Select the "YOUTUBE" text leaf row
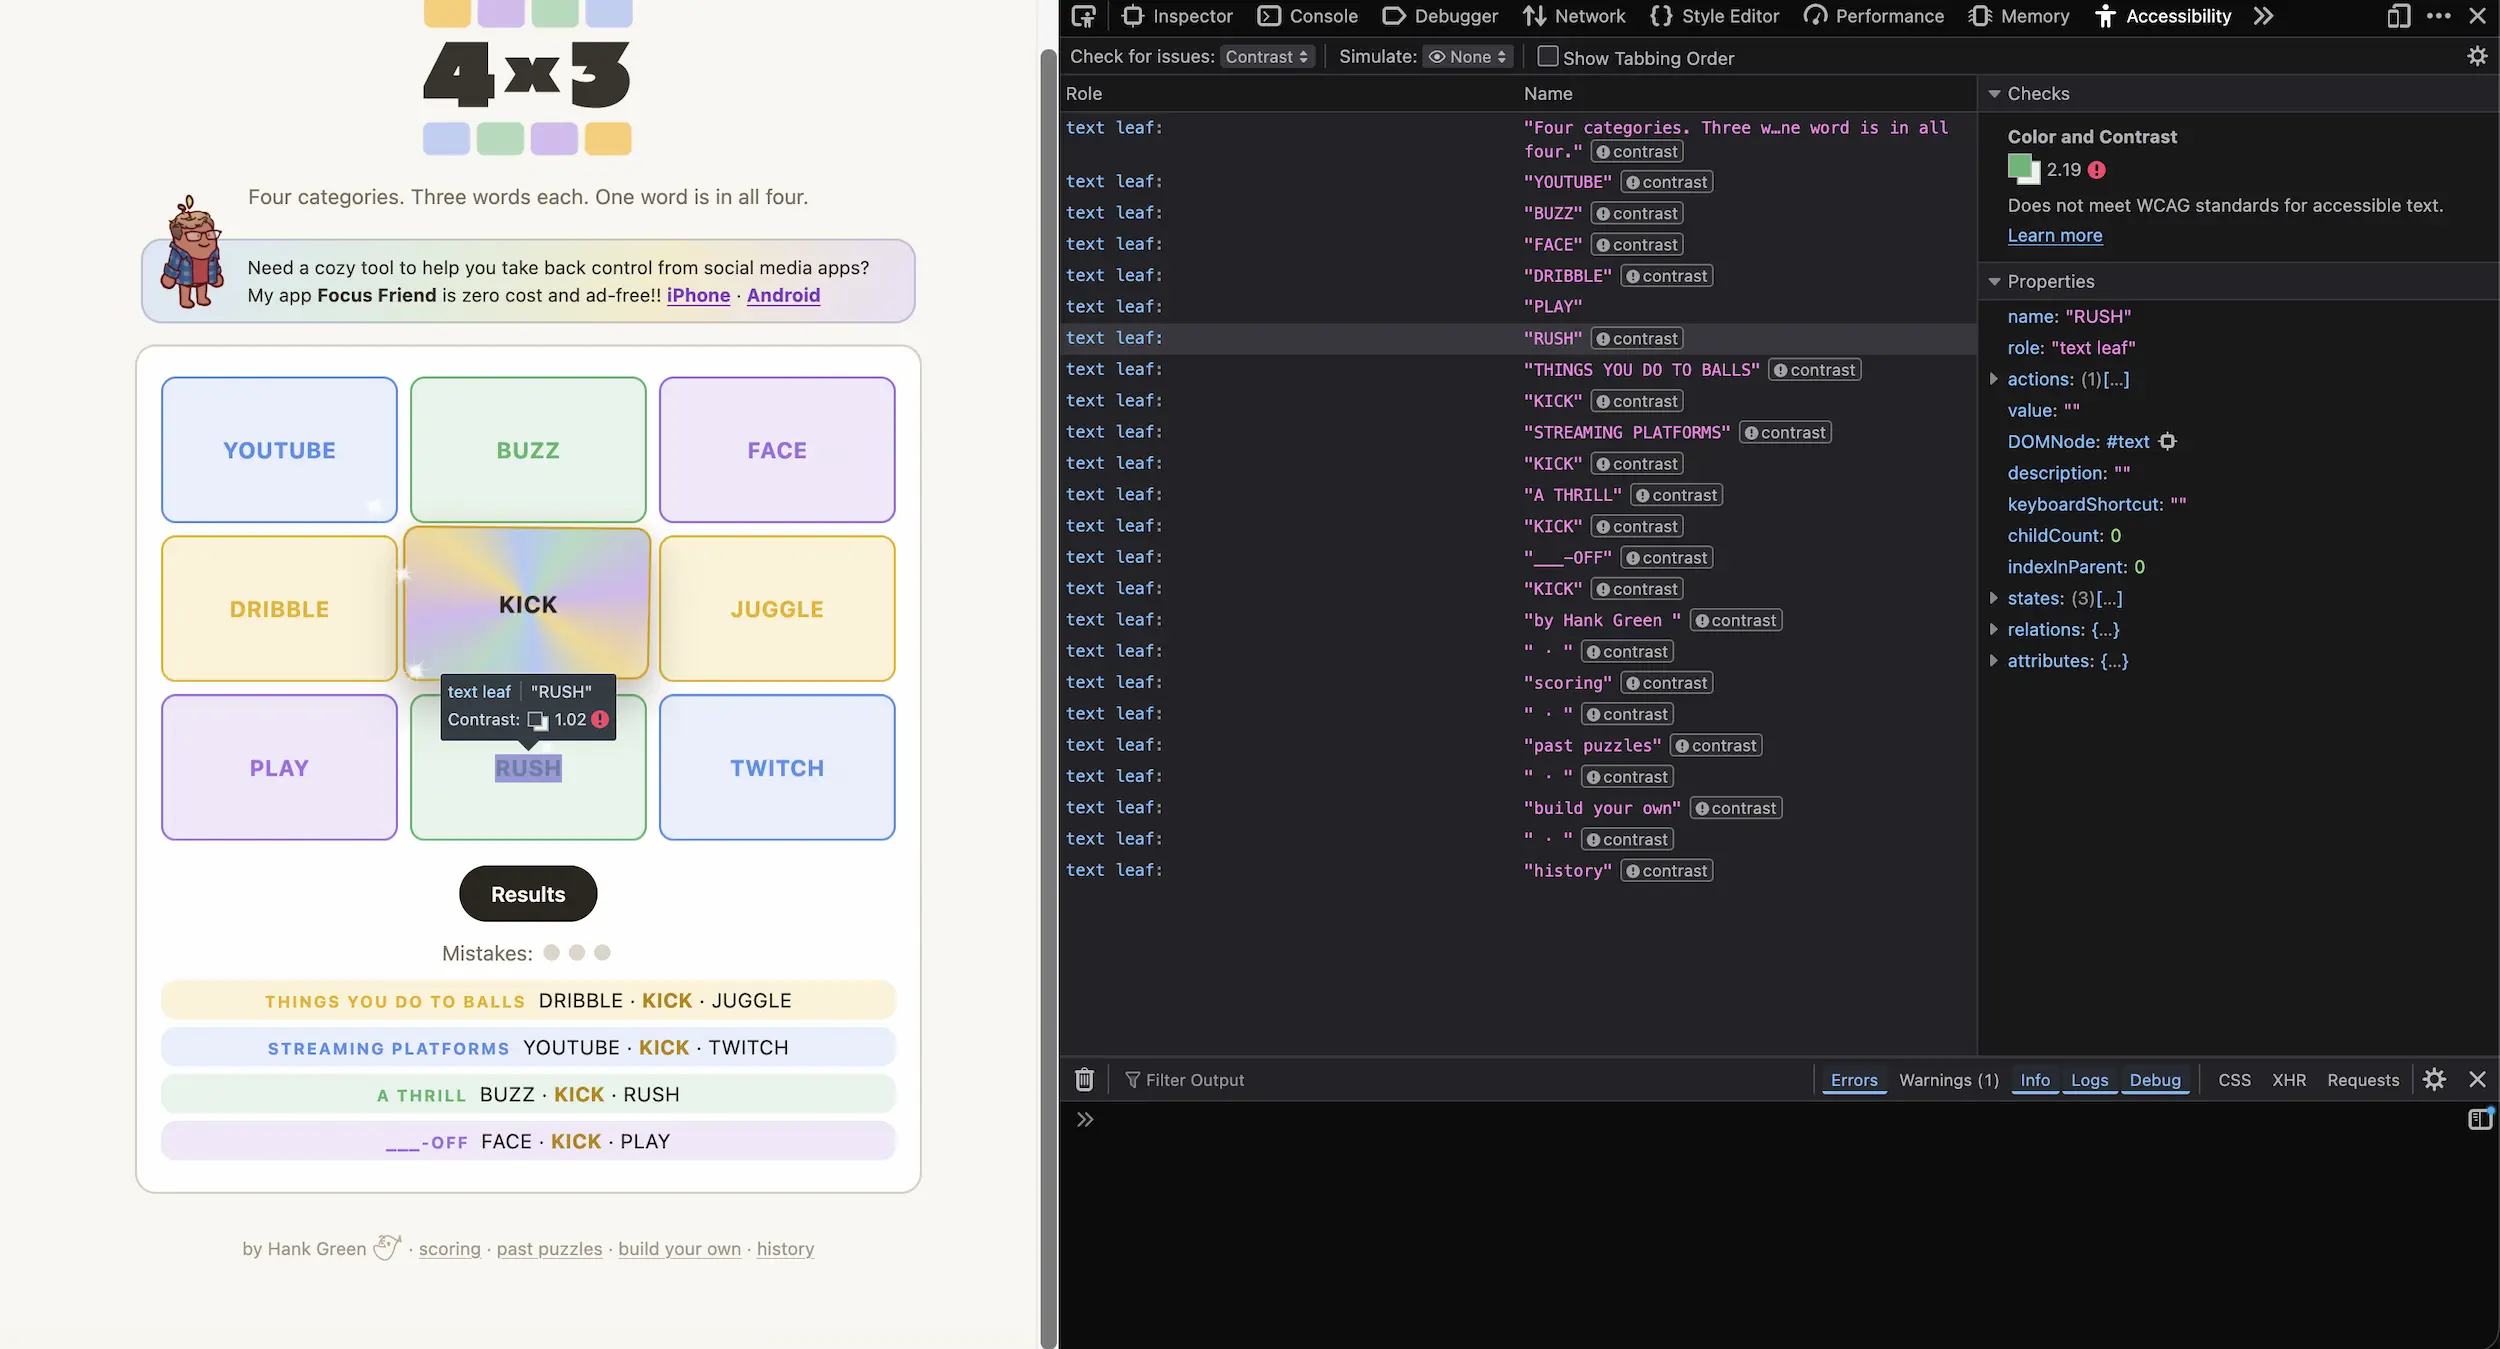 click(1518, 182)
